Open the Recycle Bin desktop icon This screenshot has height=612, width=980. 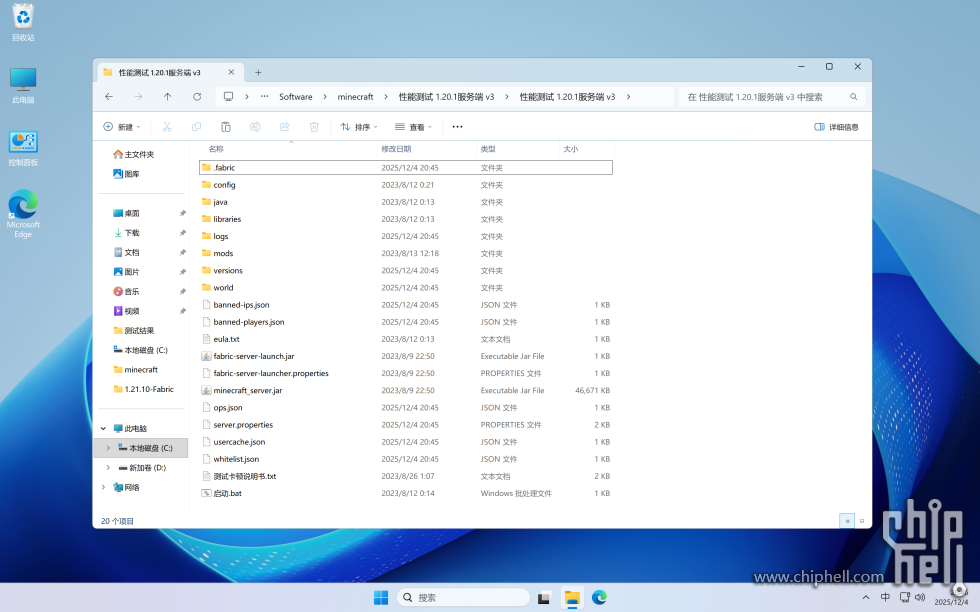[x=23, y=20]
